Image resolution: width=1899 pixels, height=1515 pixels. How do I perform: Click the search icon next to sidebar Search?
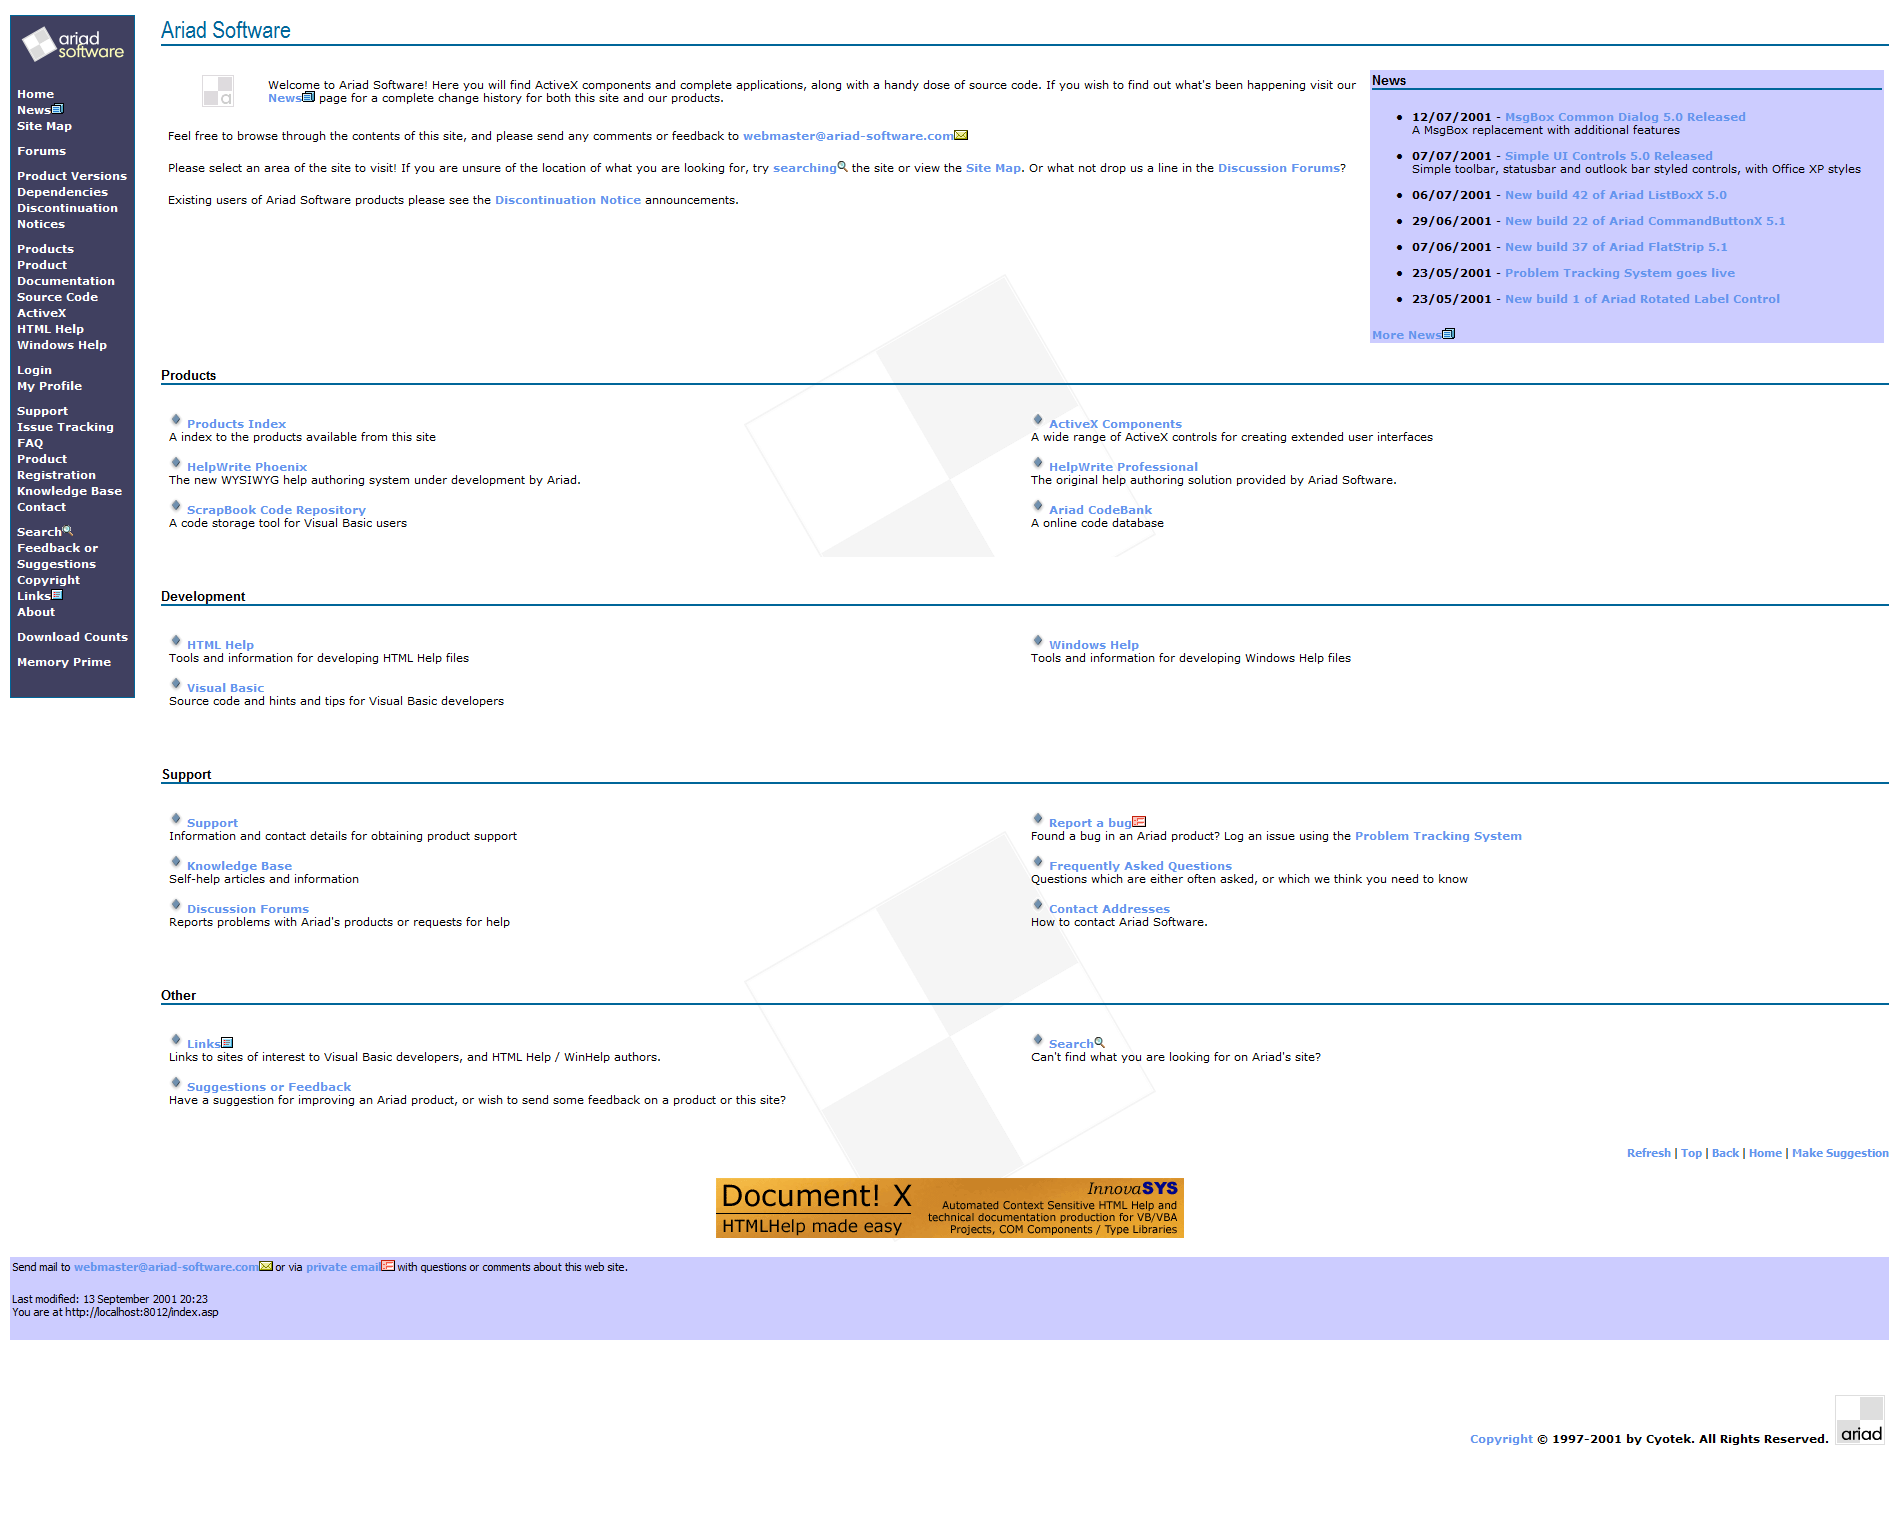68,531
